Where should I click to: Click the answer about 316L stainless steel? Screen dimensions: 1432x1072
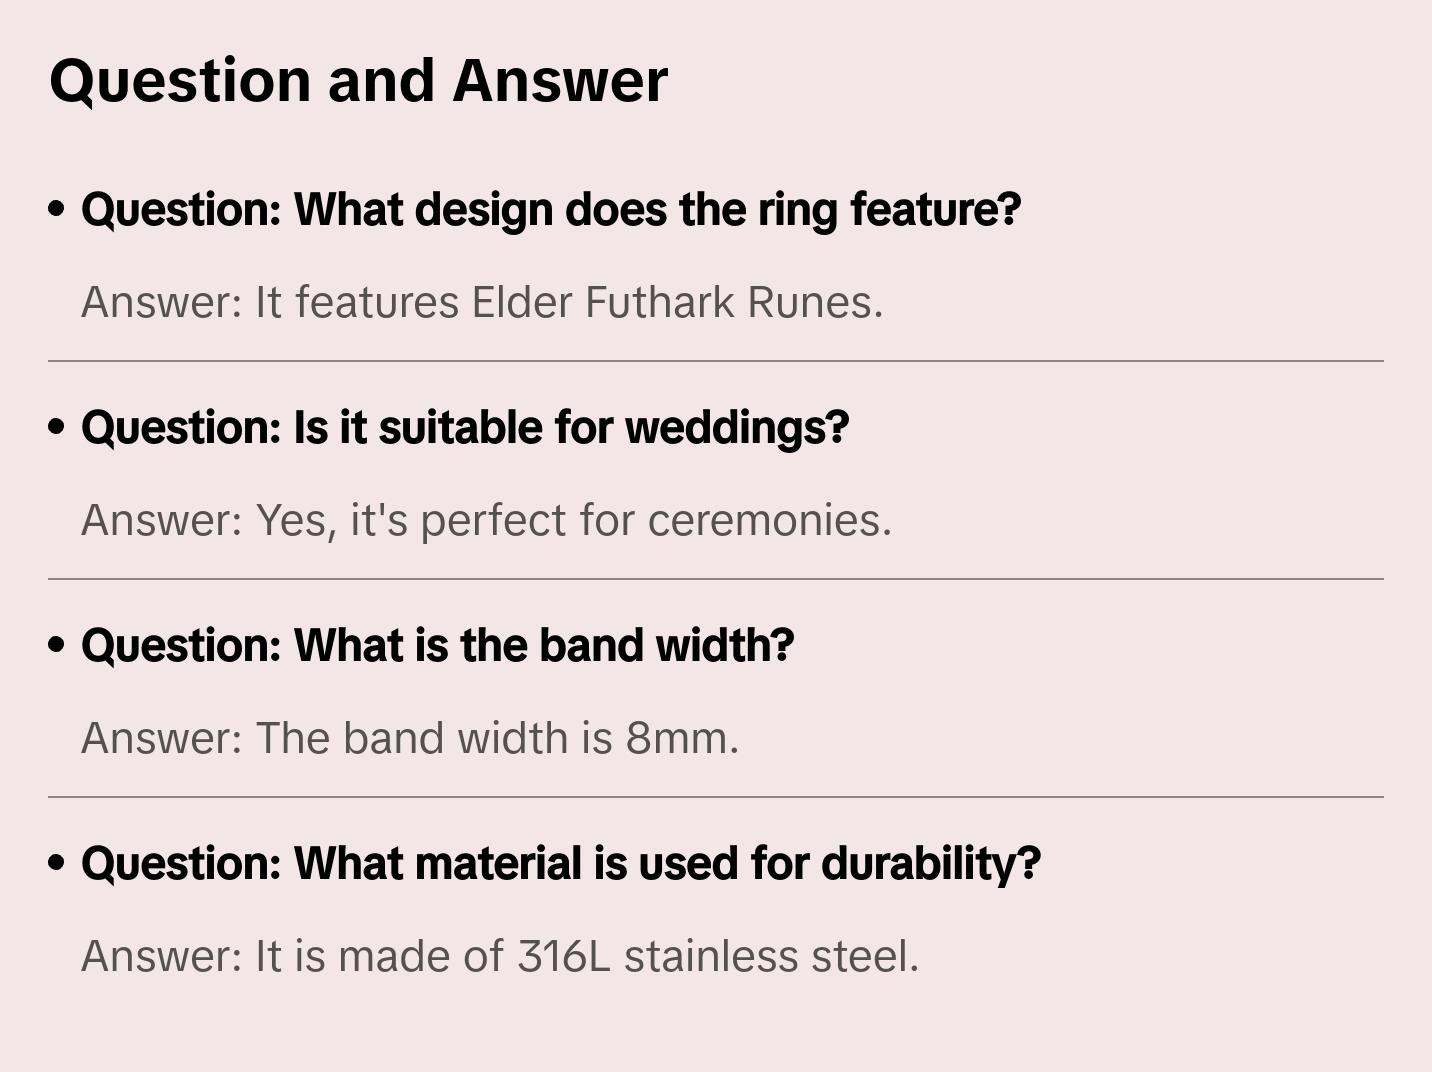coord(500,957)
